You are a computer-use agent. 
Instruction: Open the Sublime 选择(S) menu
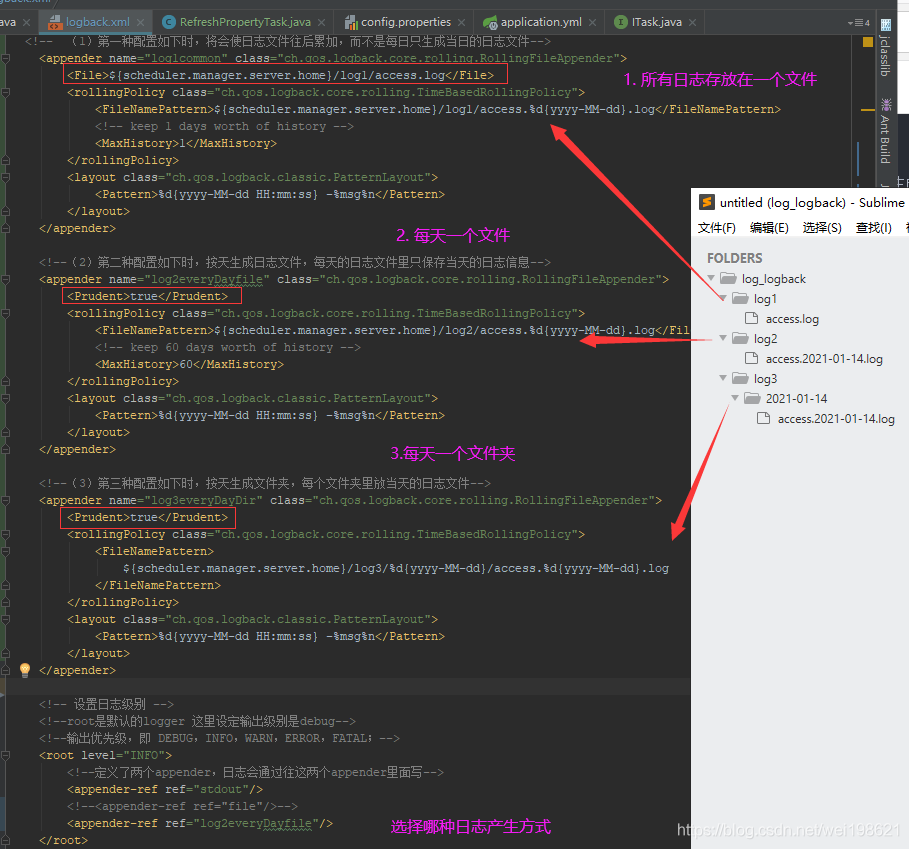click(x=822, y=228)
